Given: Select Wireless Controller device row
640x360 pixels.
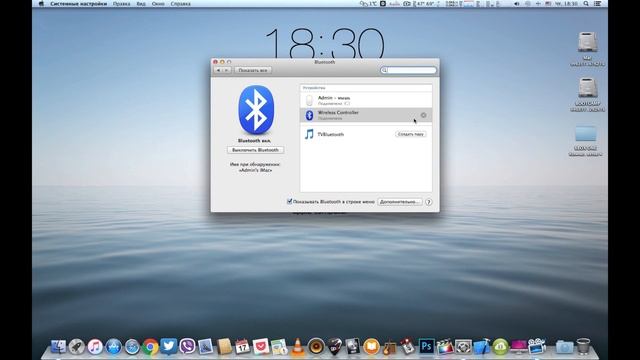Looking at the screenshot, I should [x=366, y=115].
